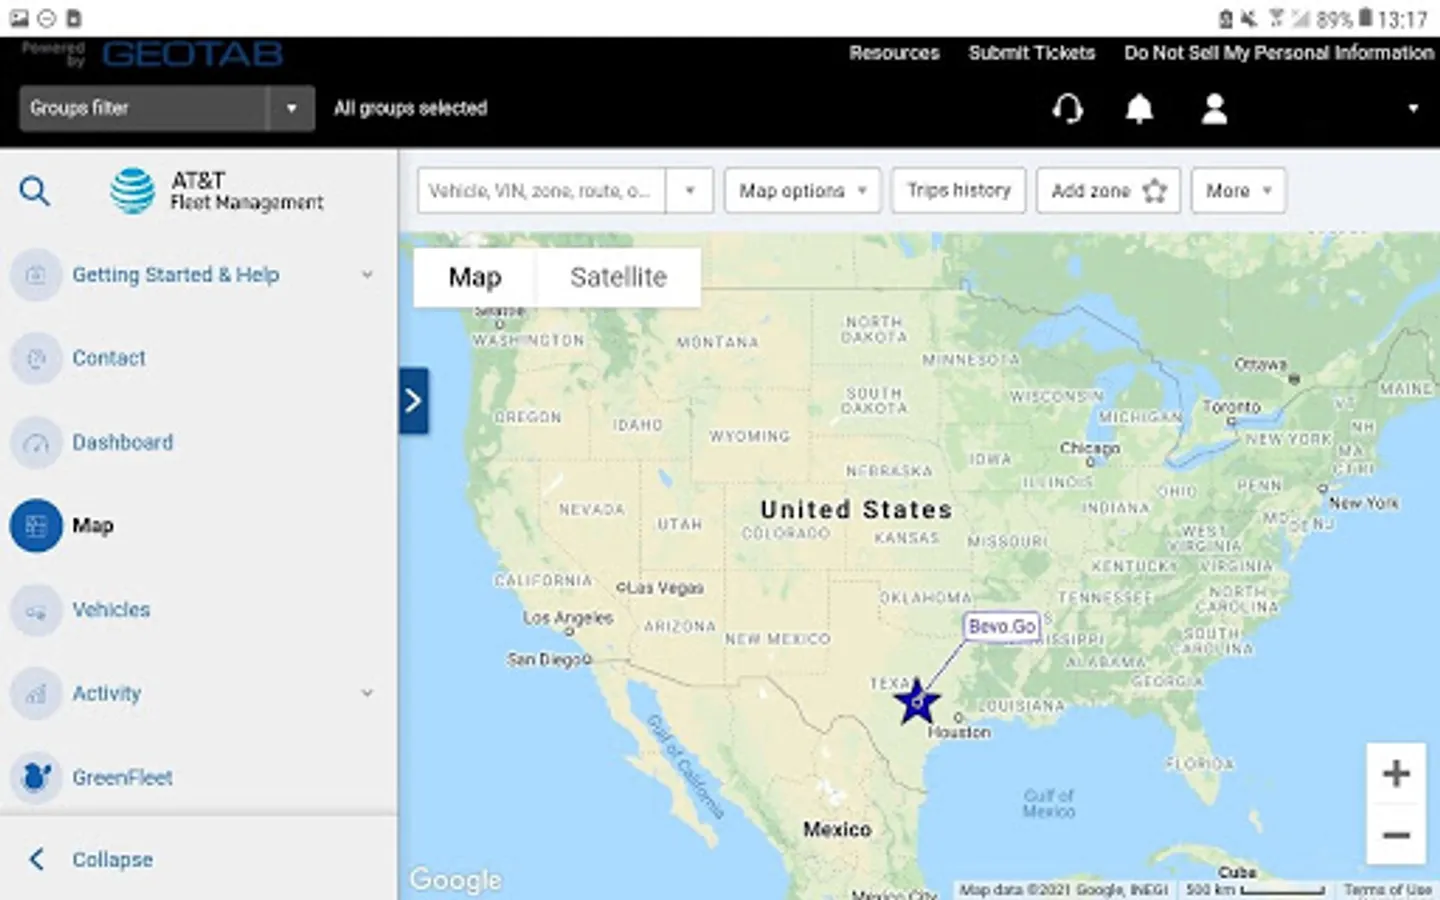
Task: Zoom in with the plus button
Action: [x=1396, y=773]
